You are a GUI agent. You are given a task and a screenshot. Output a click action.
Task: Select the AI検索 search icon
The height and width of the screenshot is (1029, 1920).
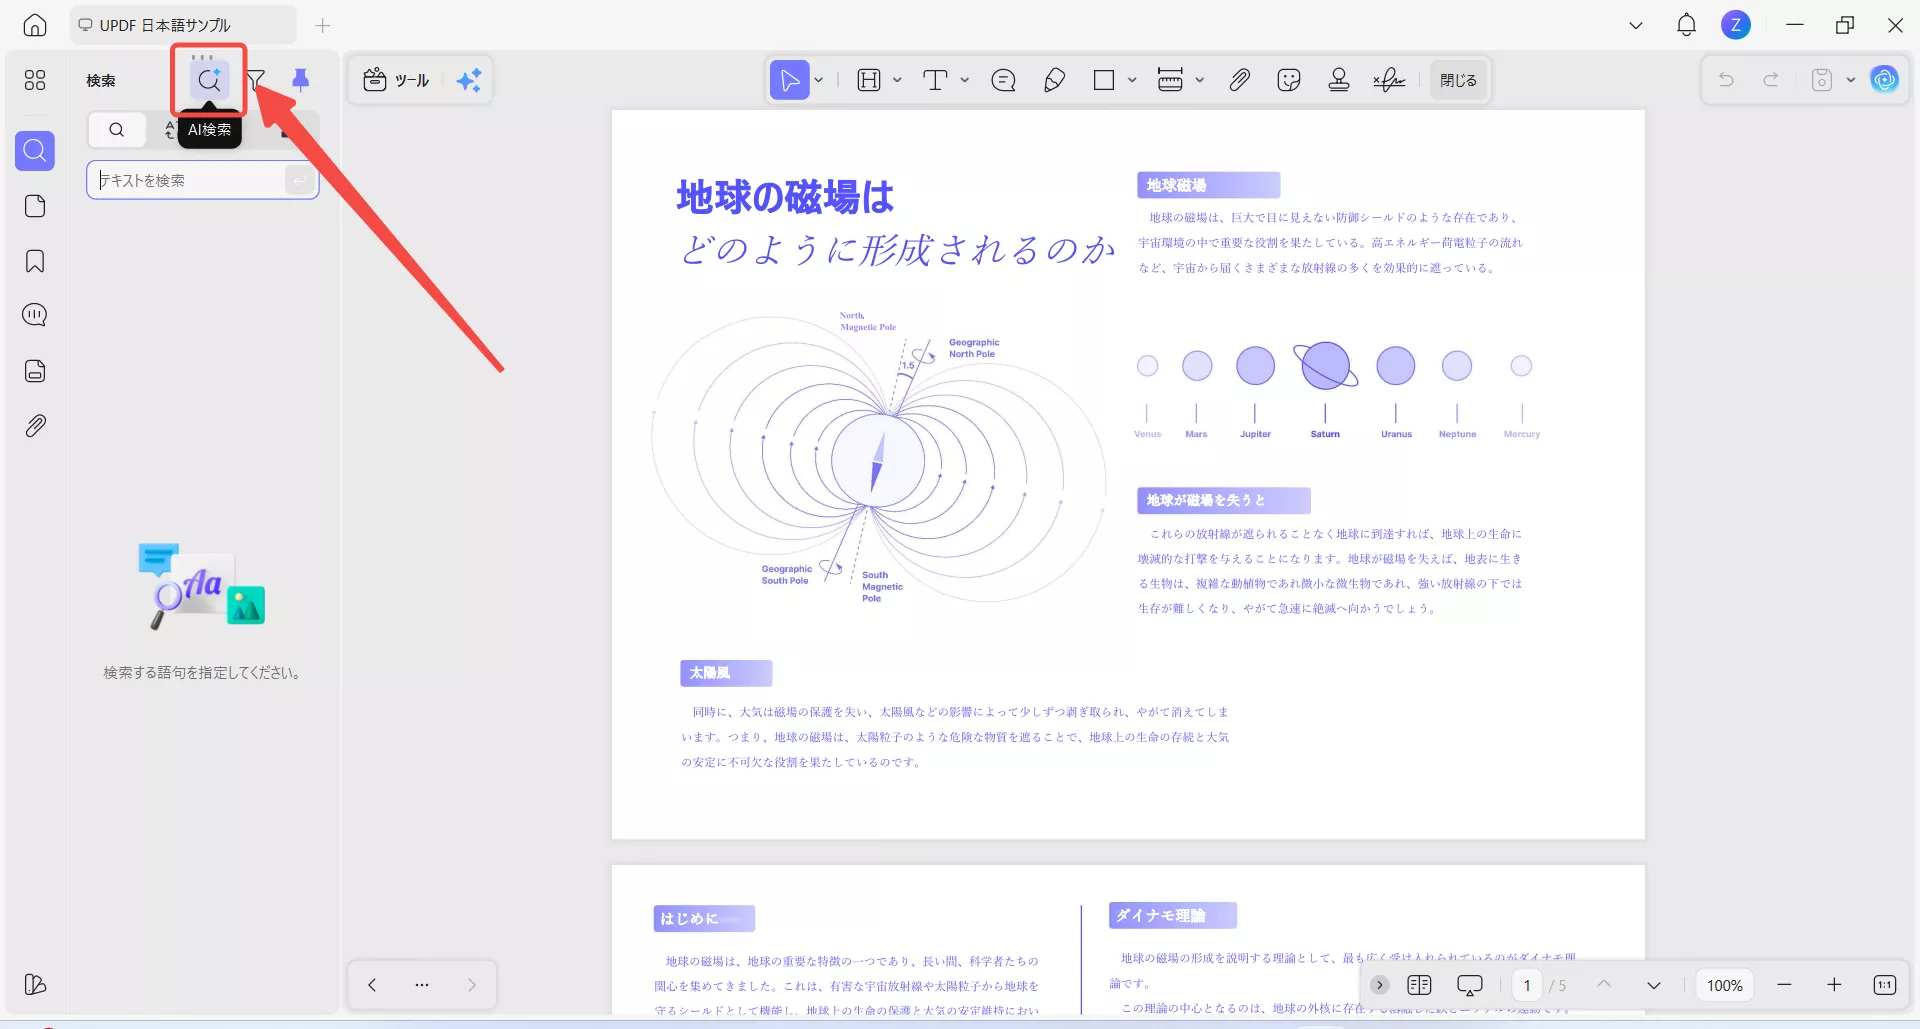209,81
